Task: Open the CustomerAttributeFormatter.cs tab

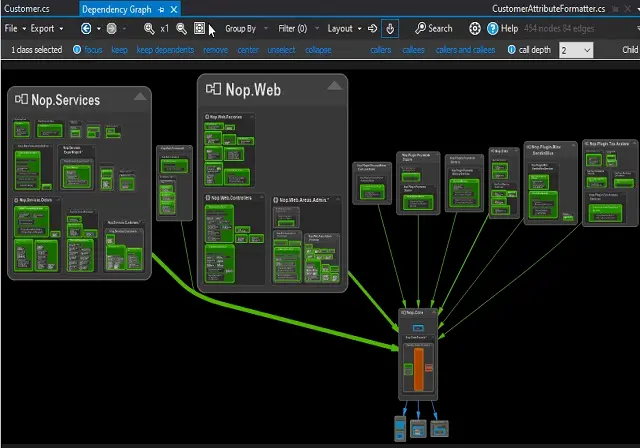Action: [549, 9]
